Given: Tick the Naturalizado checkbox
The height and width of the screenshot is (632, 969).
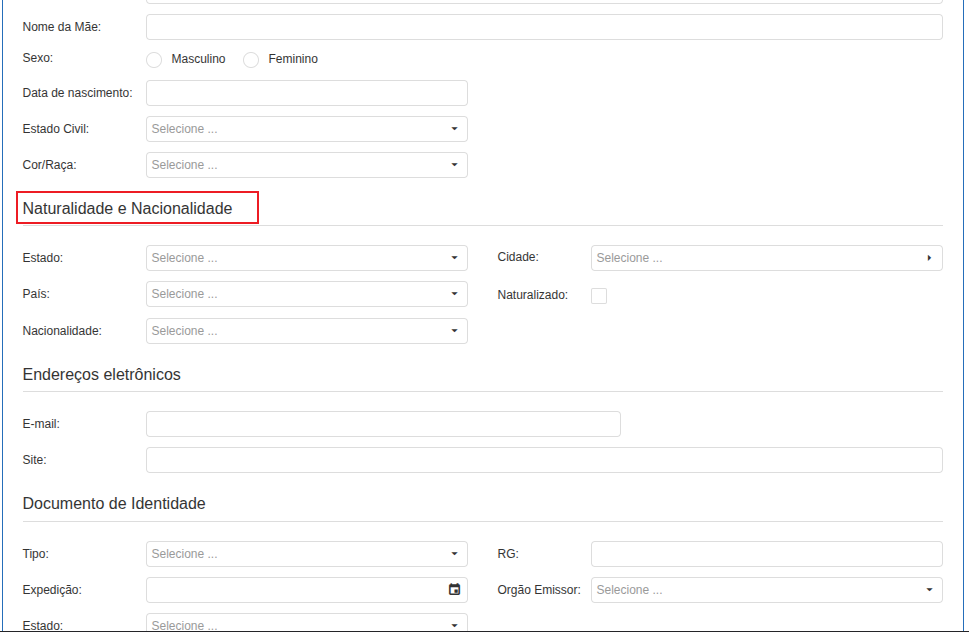Looking at the screenshot, I should pyautogui.click(x=599, y=296).
